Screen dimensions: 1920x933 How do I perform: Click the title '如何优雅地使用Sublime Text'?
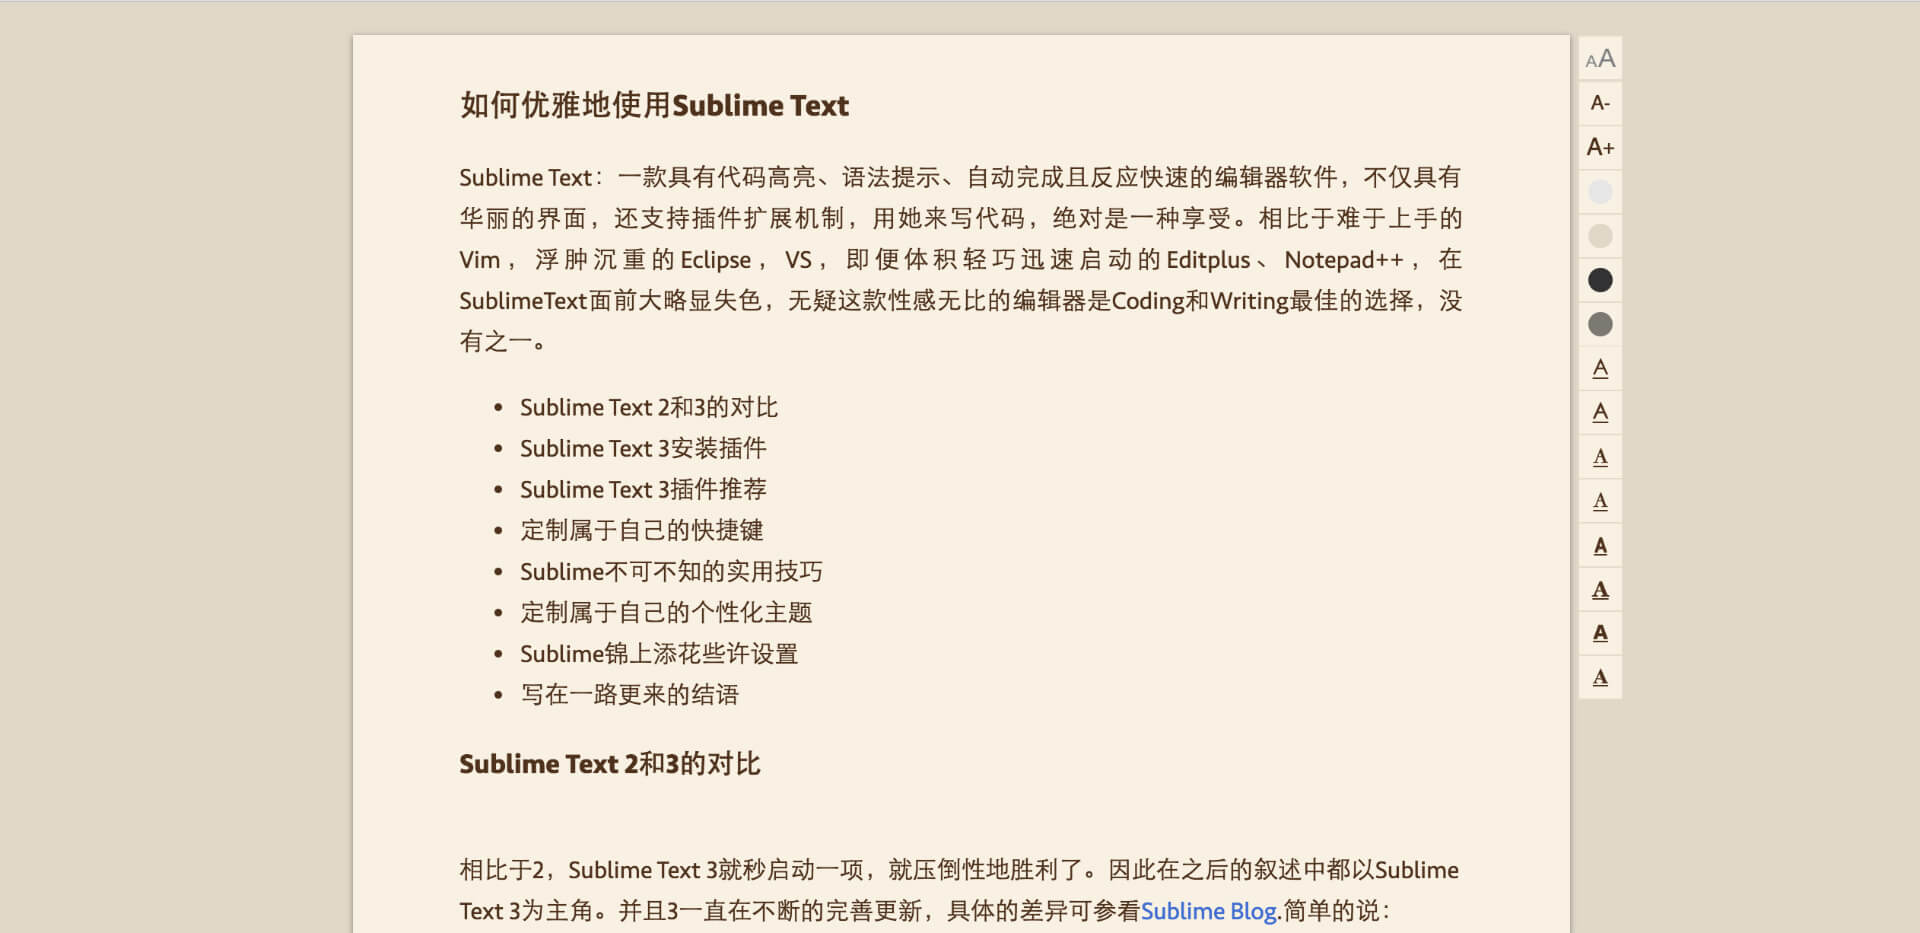point(654,105)
